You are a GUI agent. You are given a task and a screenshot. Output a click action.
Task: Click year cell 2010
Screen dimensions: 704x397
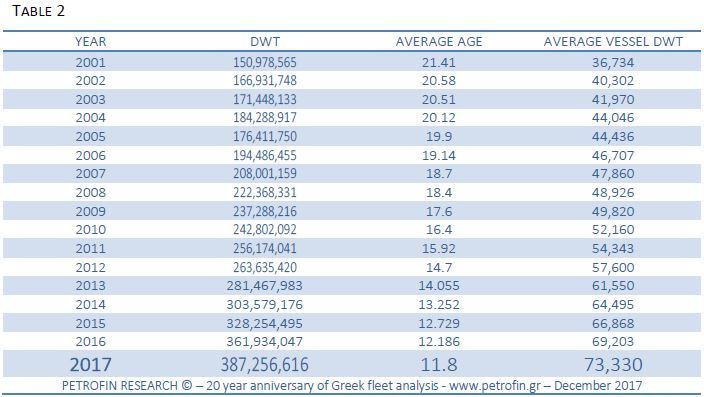(90, 229)
